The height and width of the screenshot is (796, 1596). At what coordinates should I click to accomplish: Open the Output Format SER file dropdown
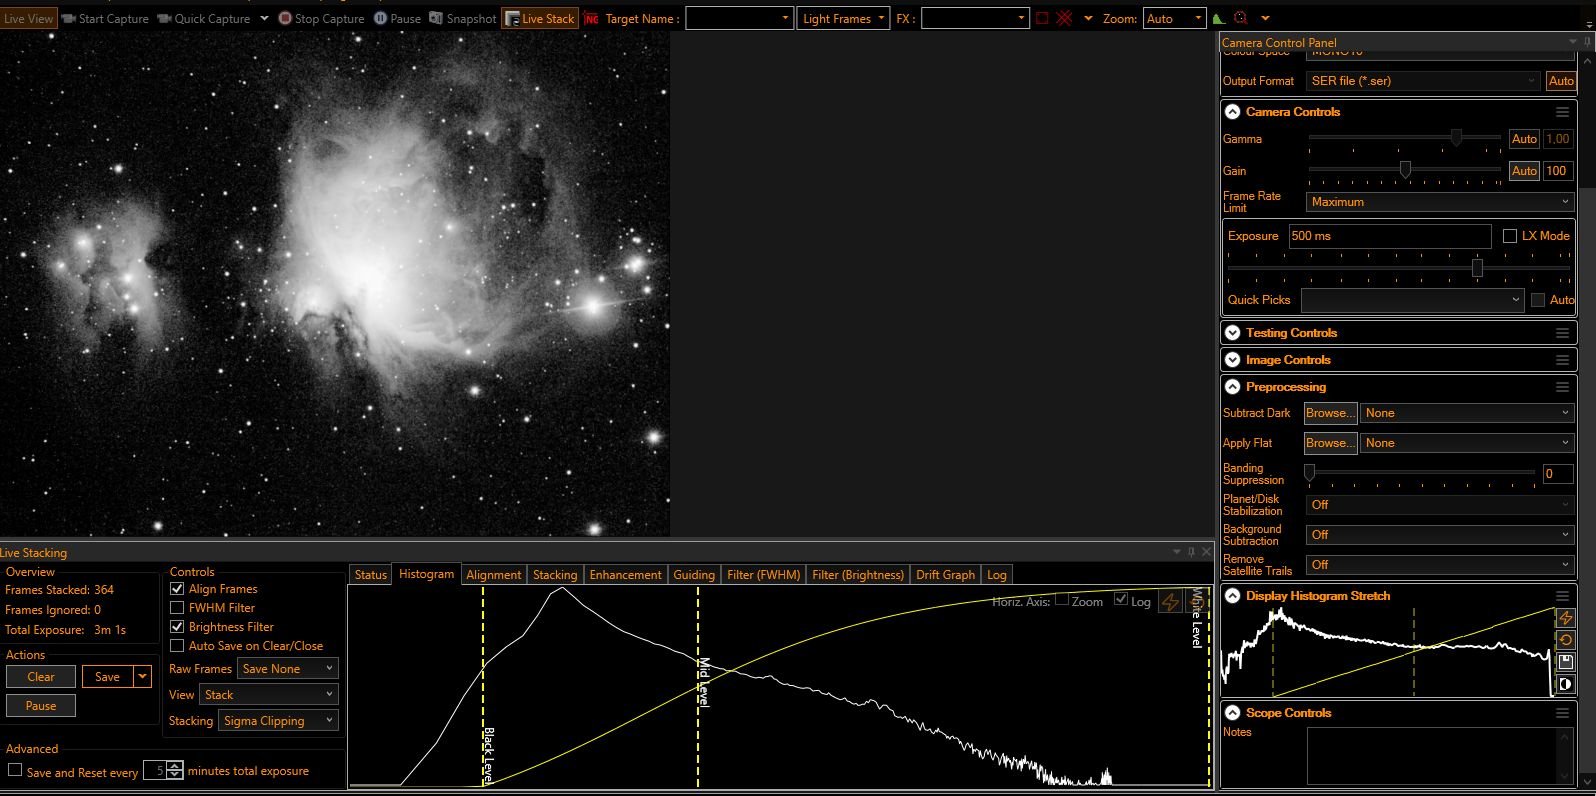tap(1423, 81)
